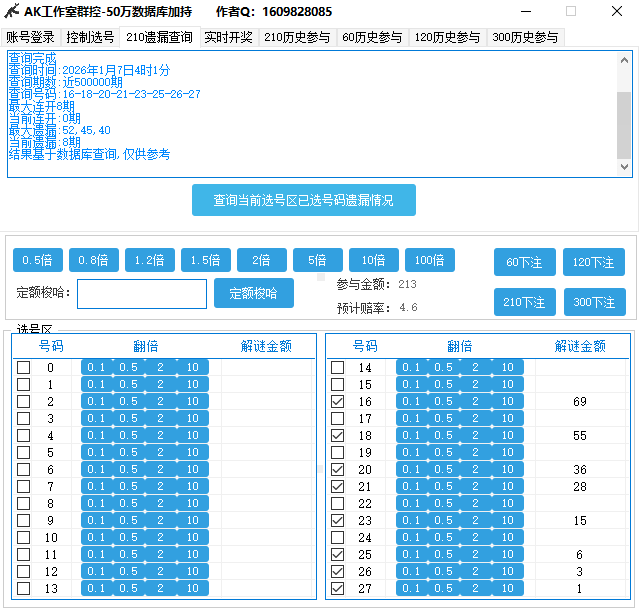Click the 查询当前选号区已选号码遗漏情况 button
Image resolution: width=639 pixels, height=611 pixels.
point(303,200)
